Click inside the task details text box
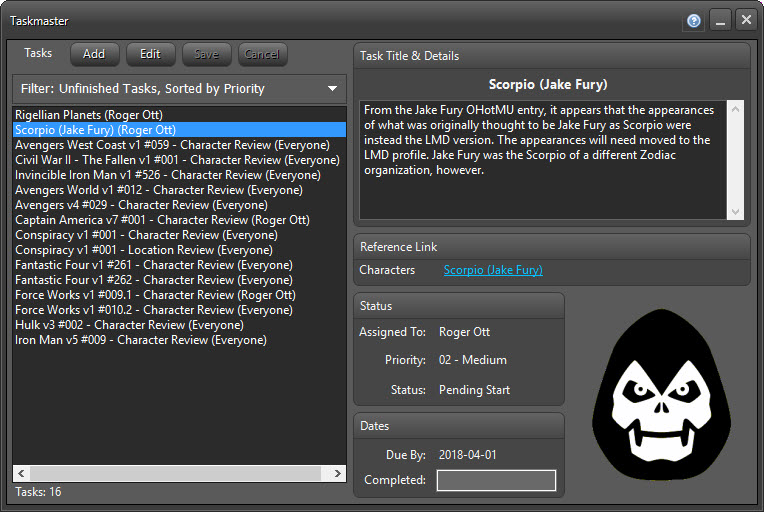This screenshot has height=512, width=764. (543, 160)
